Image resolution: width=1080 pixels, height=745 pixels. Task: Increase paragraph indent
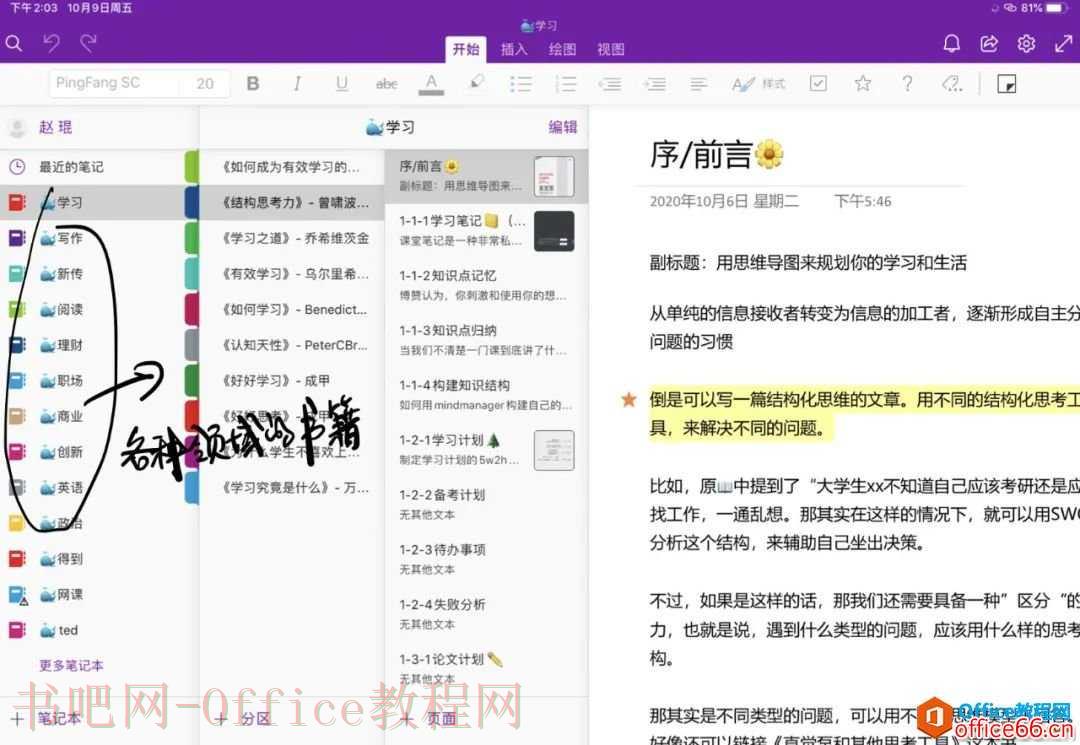654,84
